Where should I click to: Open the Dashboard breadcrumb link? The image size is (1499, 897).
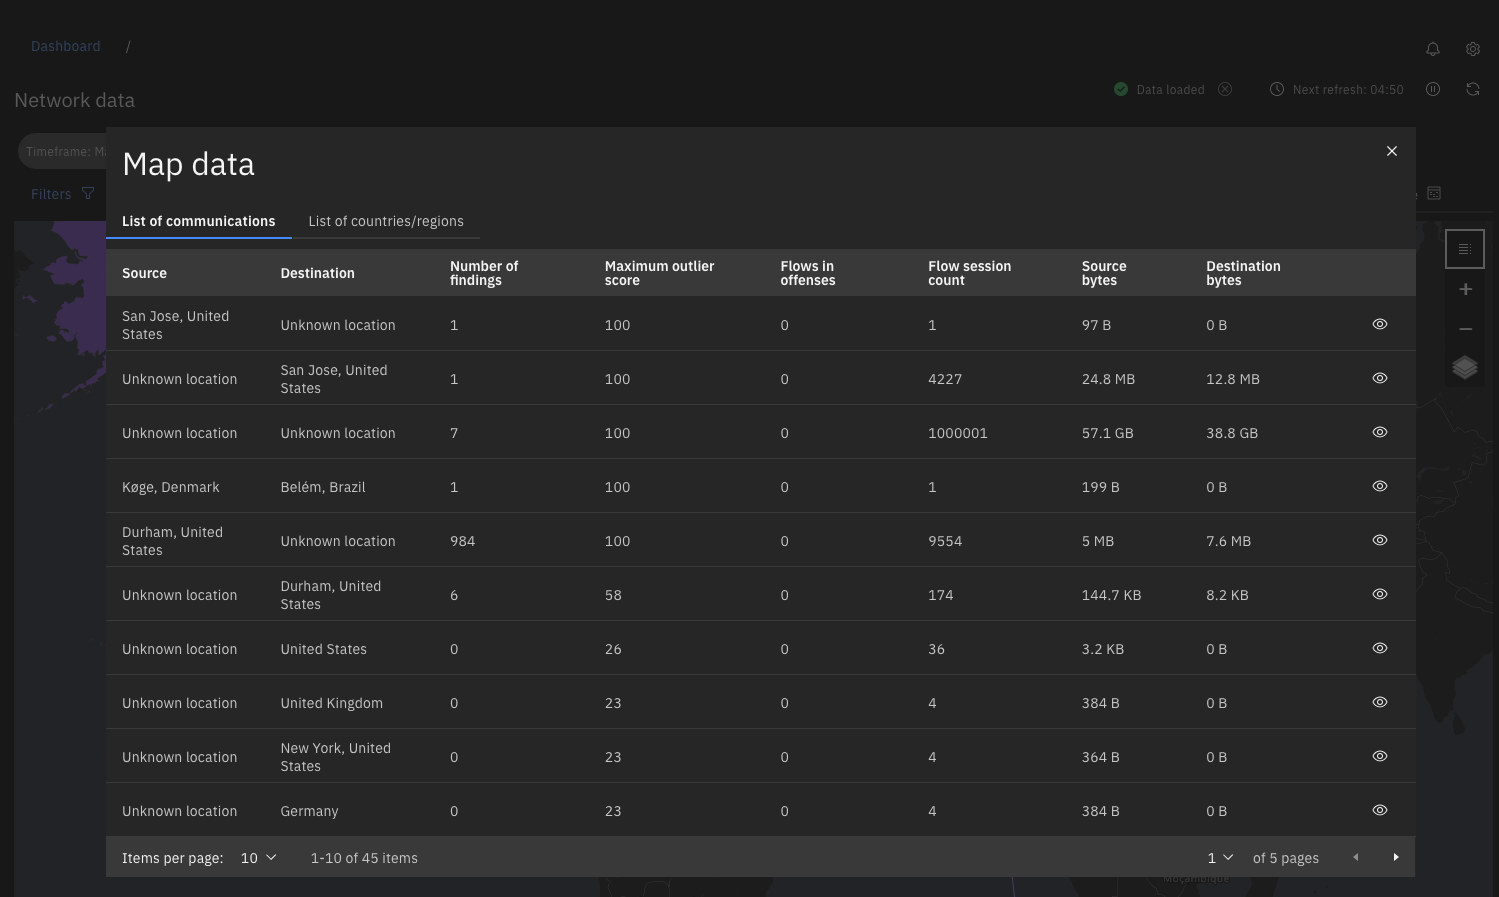(x=66, y=46)
